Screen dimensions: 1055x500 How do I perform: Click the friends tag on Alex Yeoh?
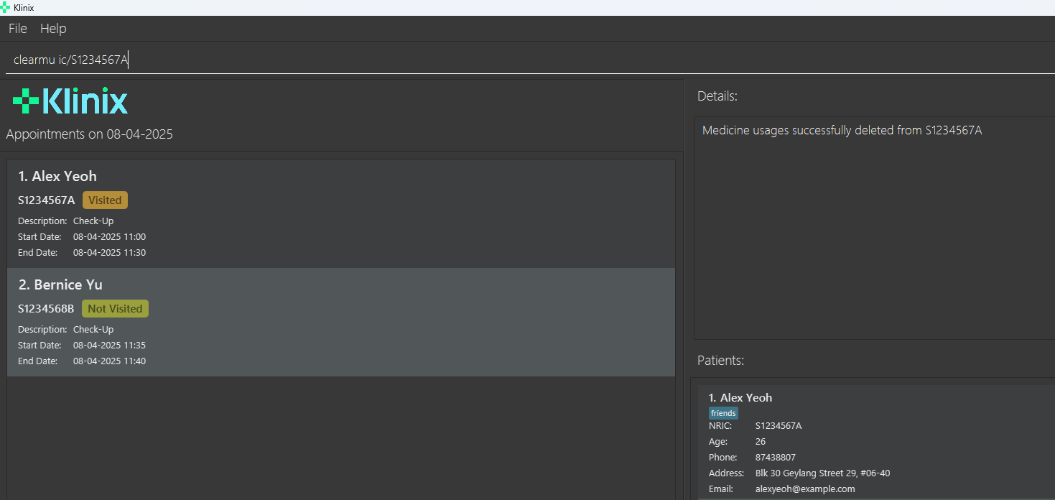pos(723,413)
